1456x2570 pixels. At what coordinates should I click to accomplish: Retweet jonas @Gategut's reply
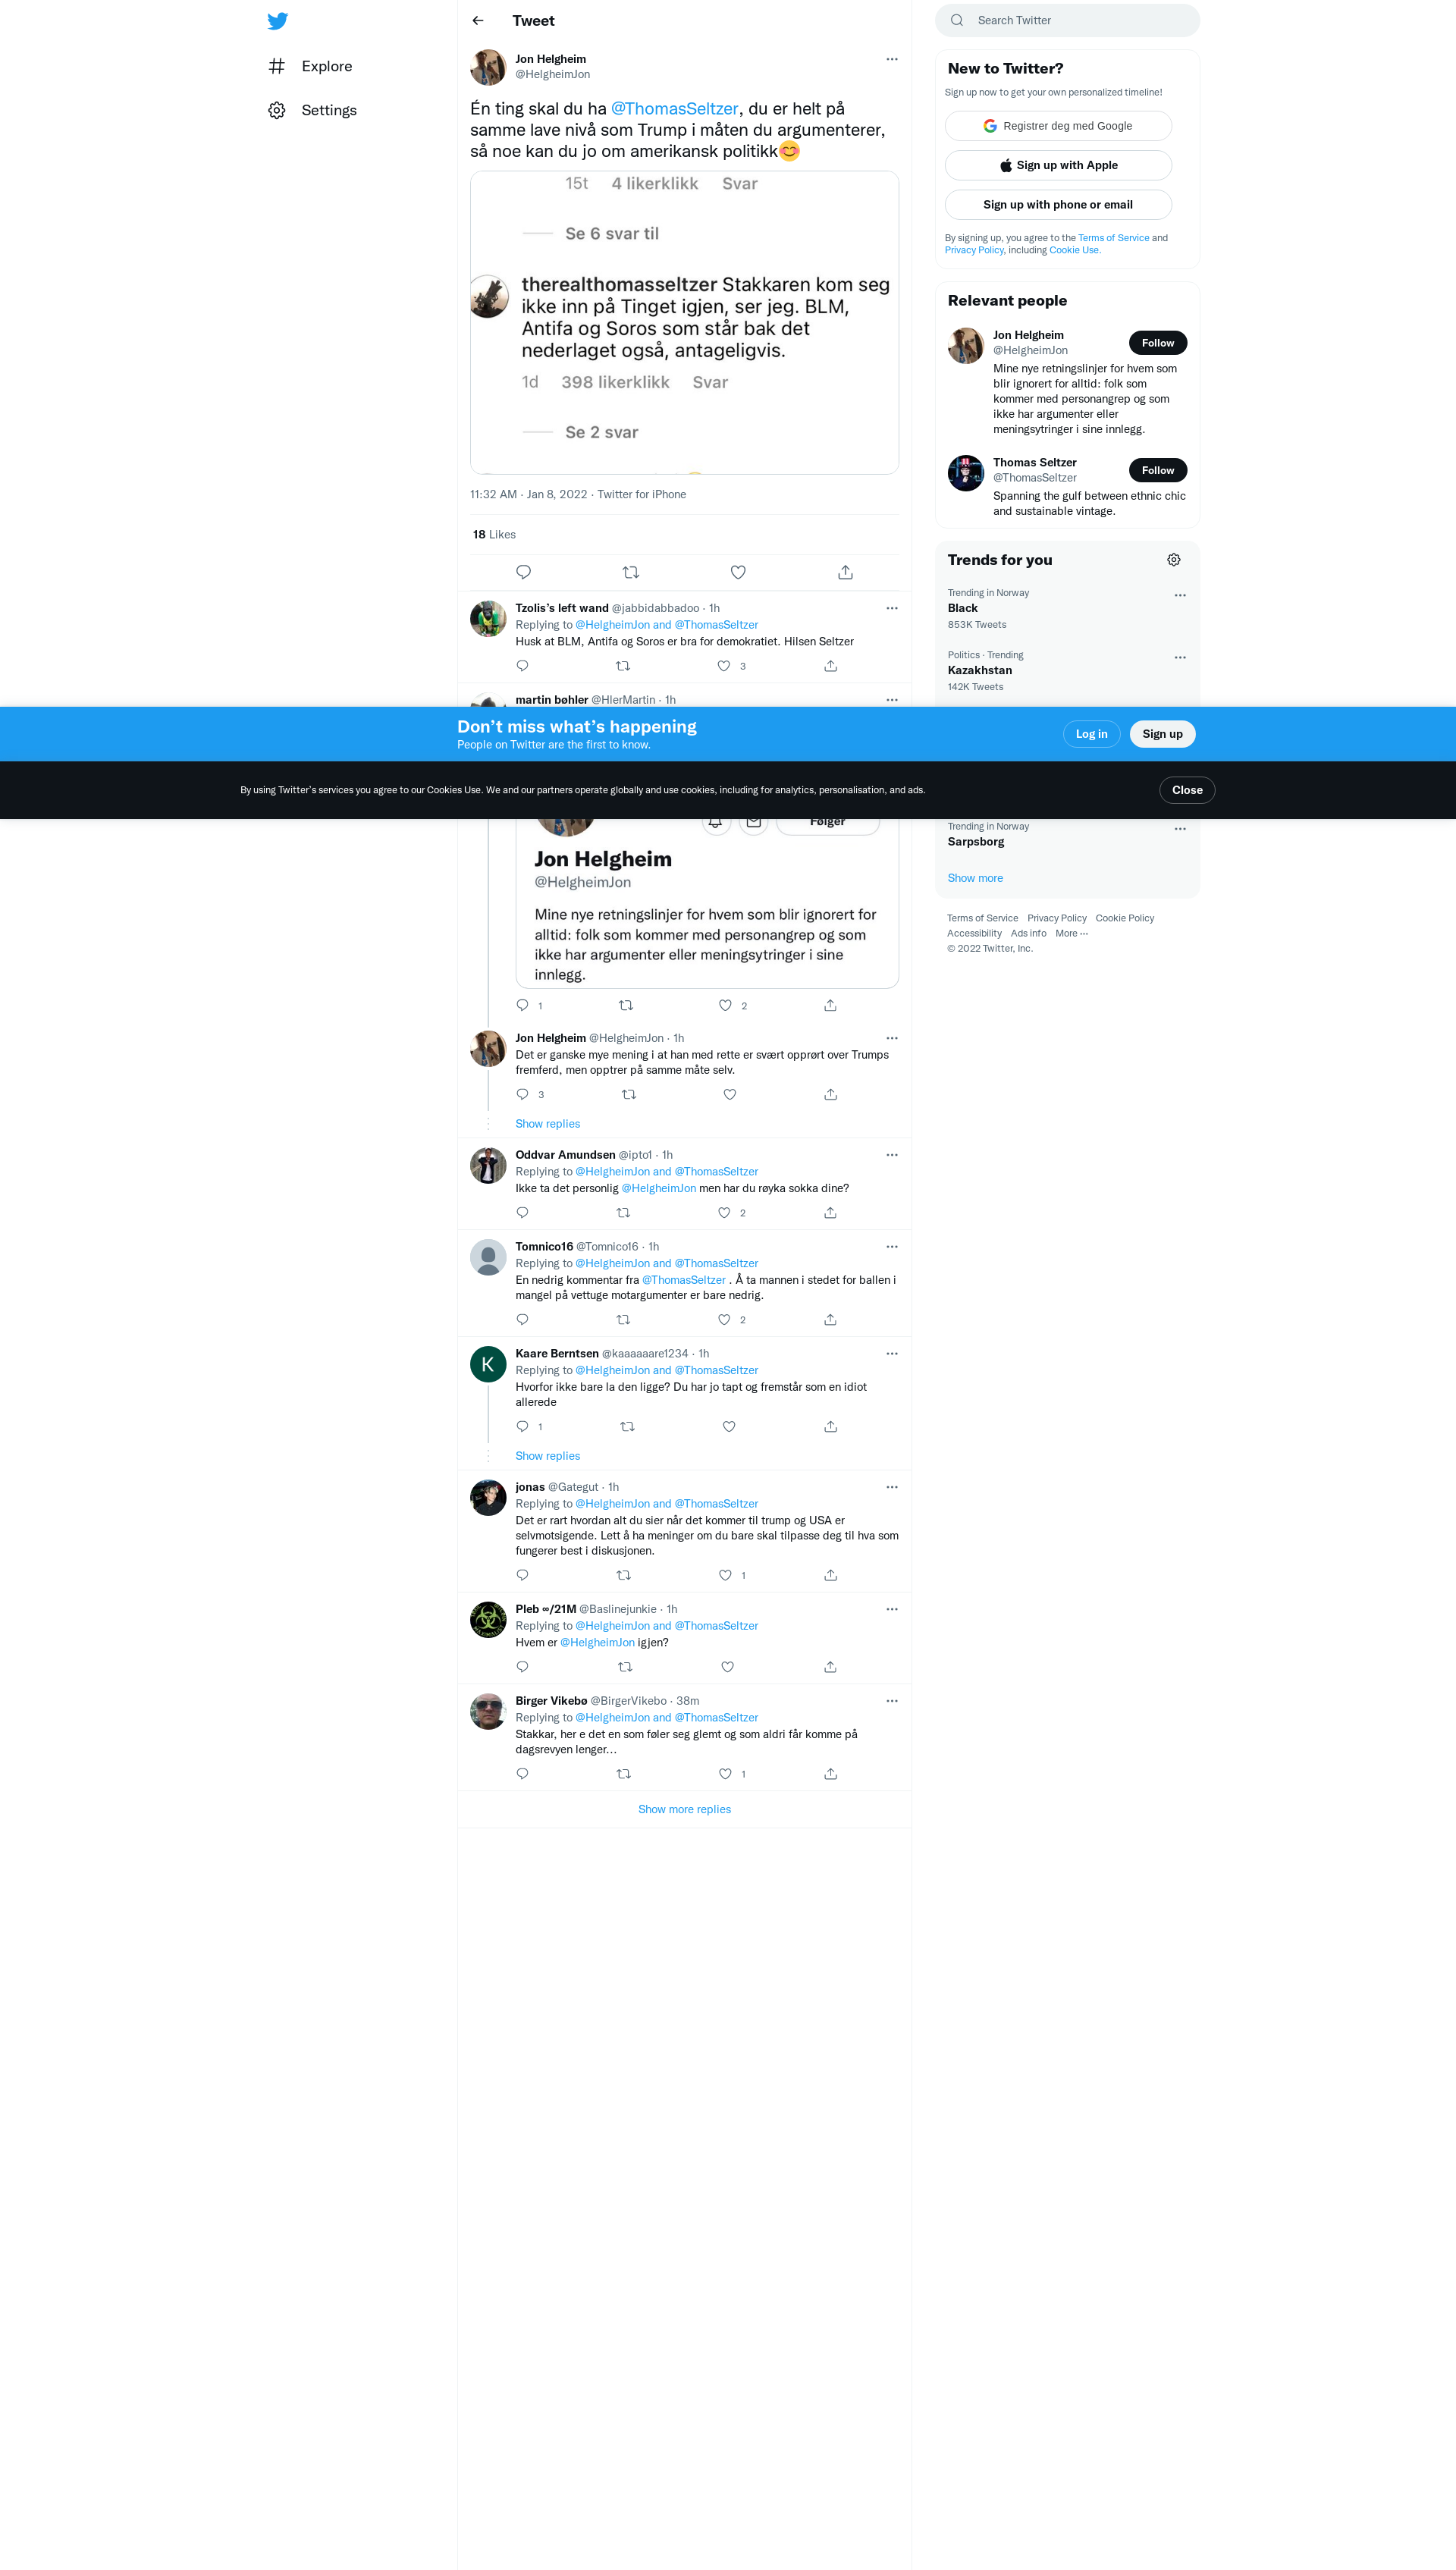click(623, 1575)
